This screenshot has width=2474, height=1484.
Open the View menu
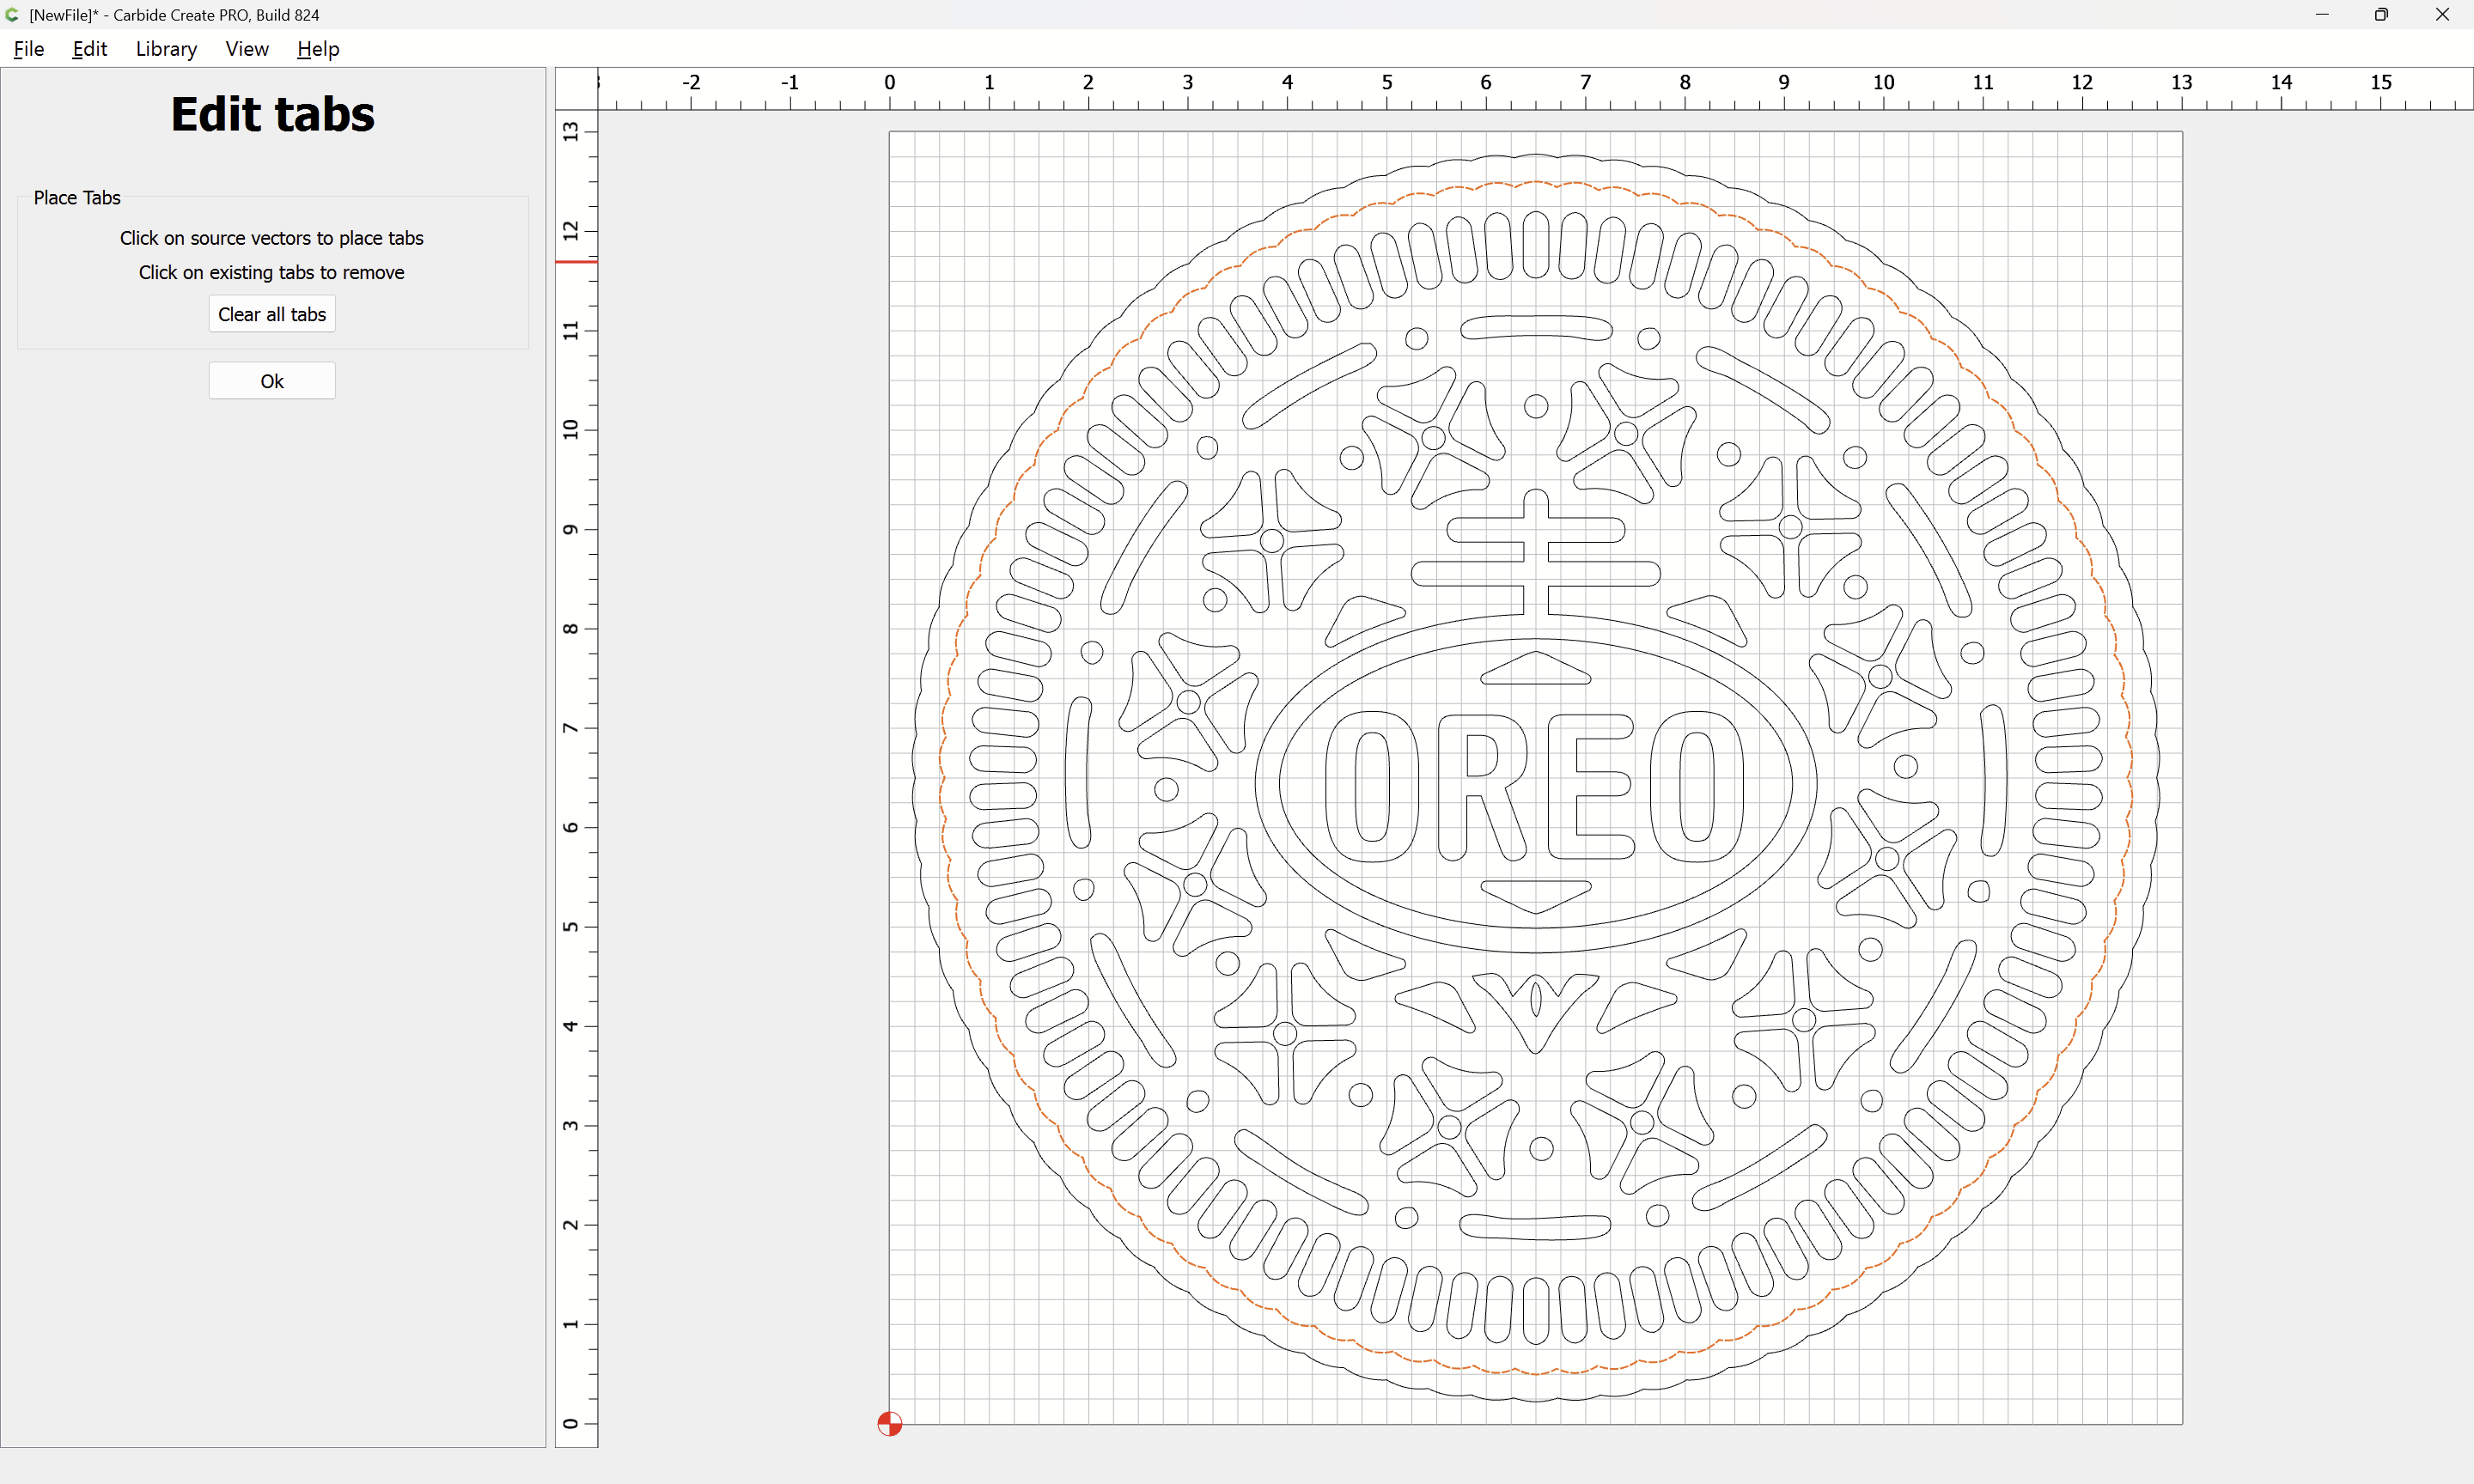(246, 49)
